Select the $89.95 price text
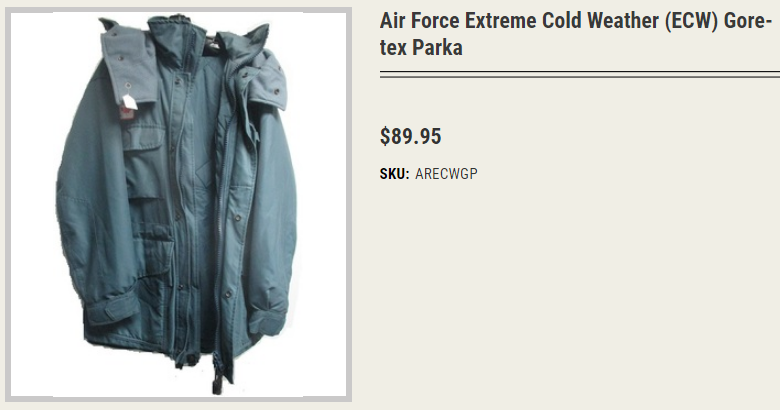Image resolution: width=780 pixels, height=410 pixels. [410, 136]
